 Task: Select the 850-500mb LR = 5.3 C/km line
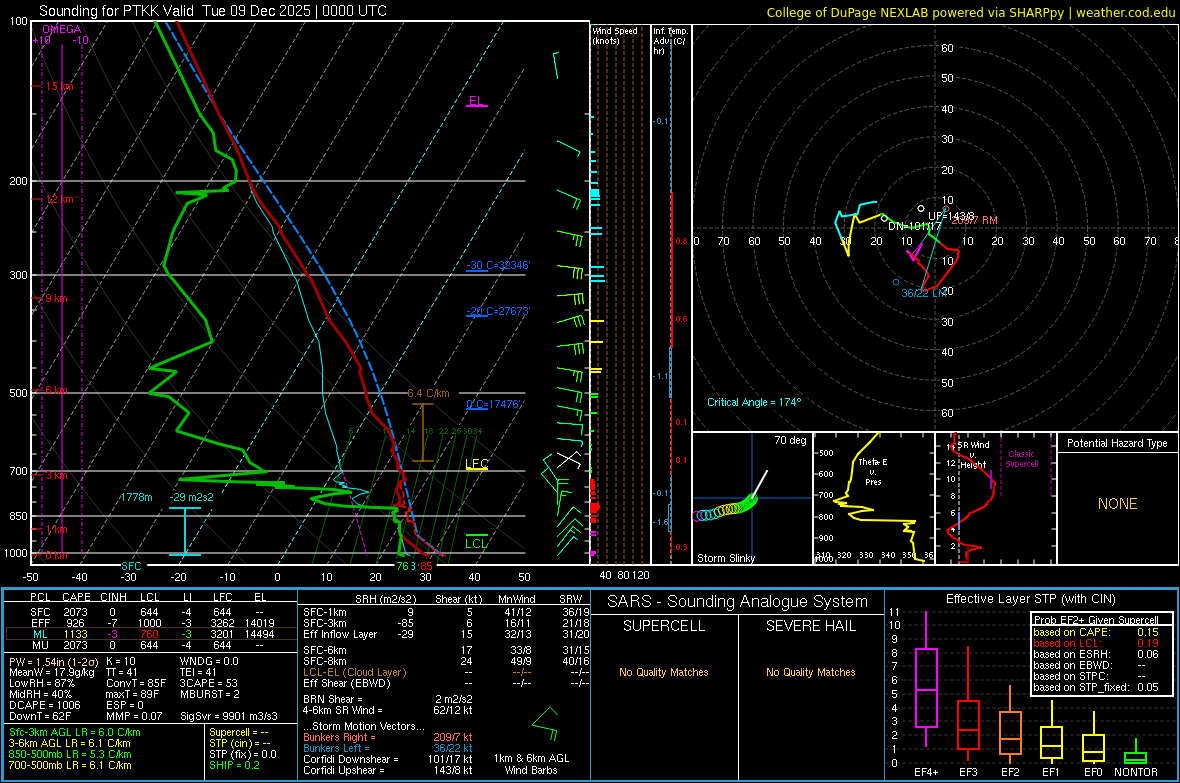pos(70,754)
